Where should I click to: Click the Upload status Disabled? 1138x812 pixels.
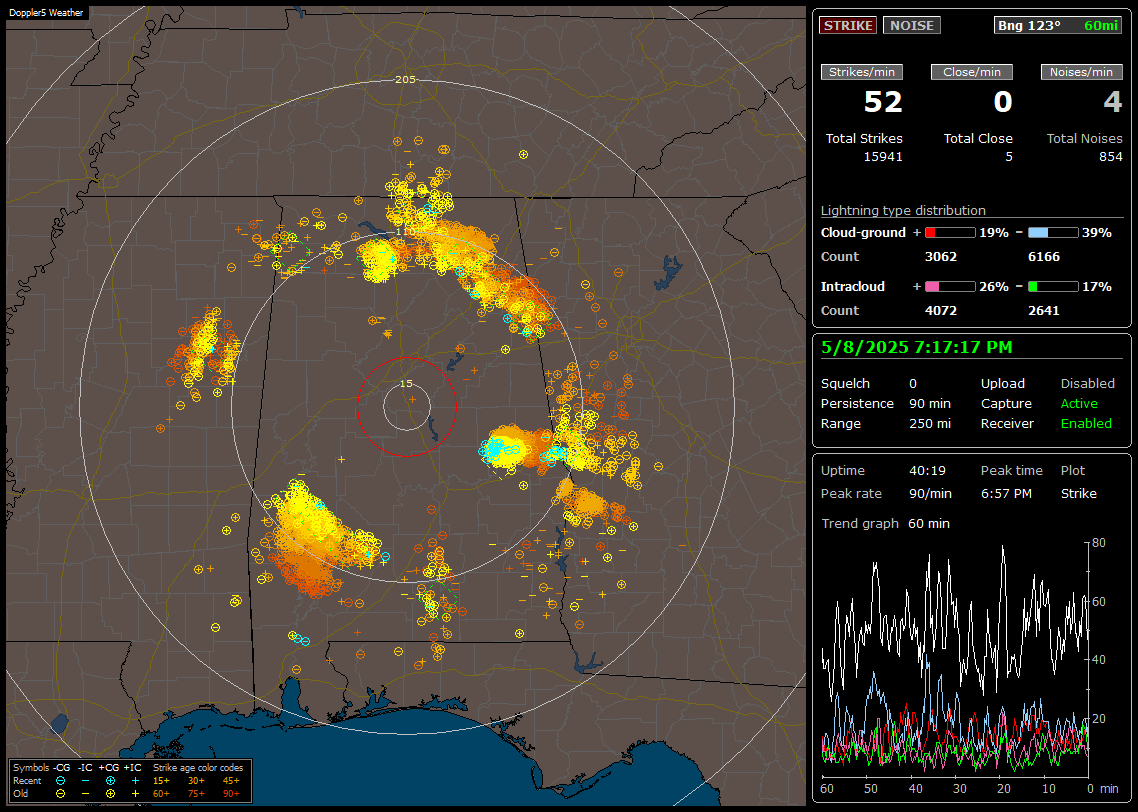click(1087, 384)
